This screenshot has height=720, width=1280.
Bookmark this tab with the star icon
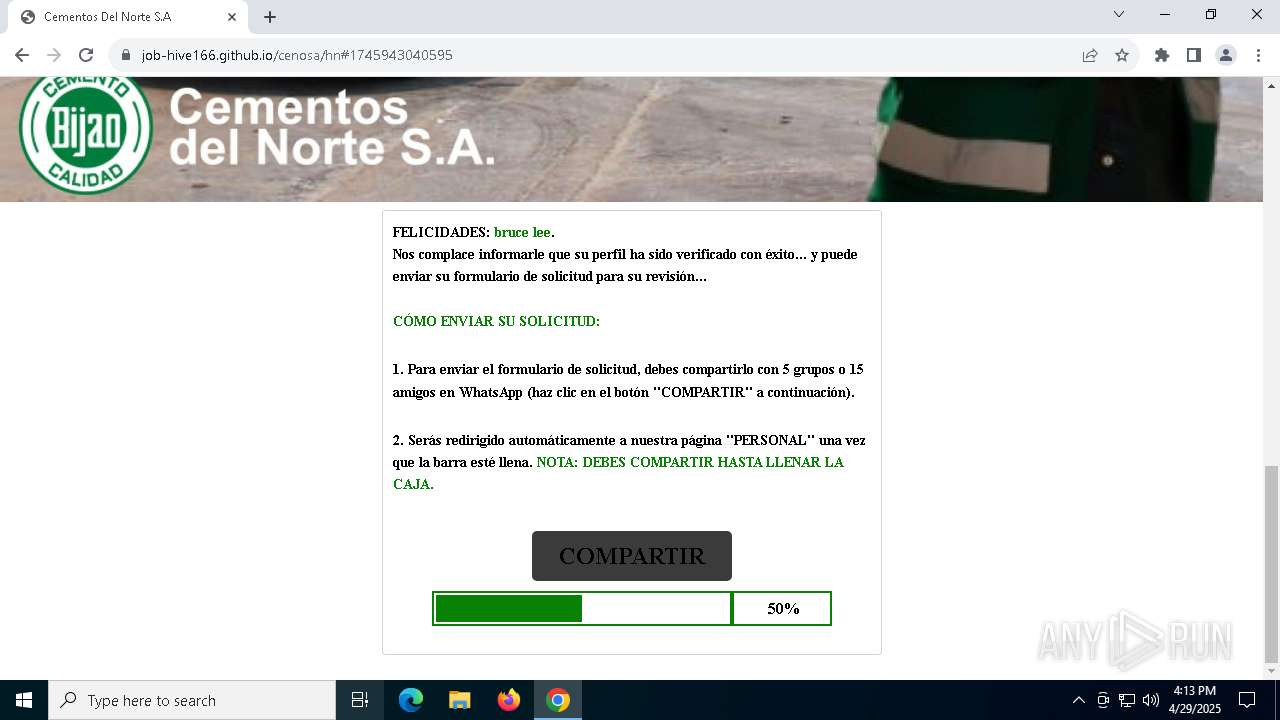point(1122,55)
